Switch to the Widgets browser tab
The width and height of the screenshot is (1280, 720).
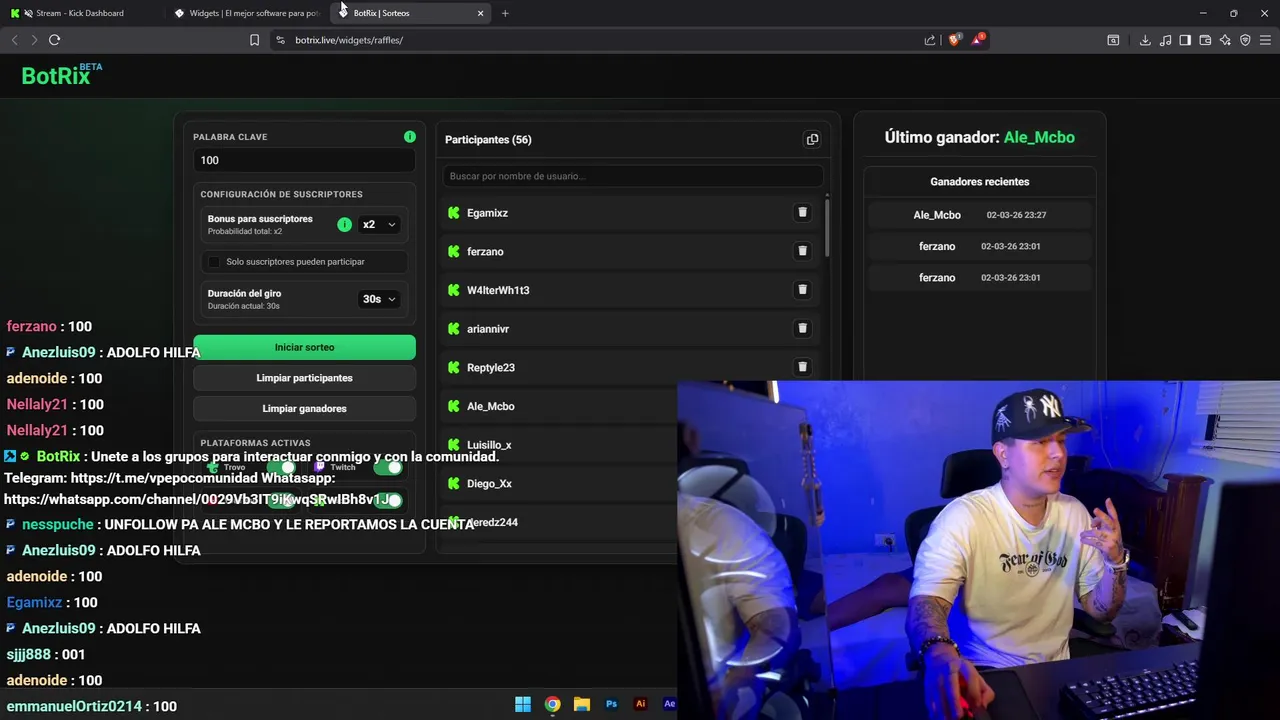click(246, 13)
